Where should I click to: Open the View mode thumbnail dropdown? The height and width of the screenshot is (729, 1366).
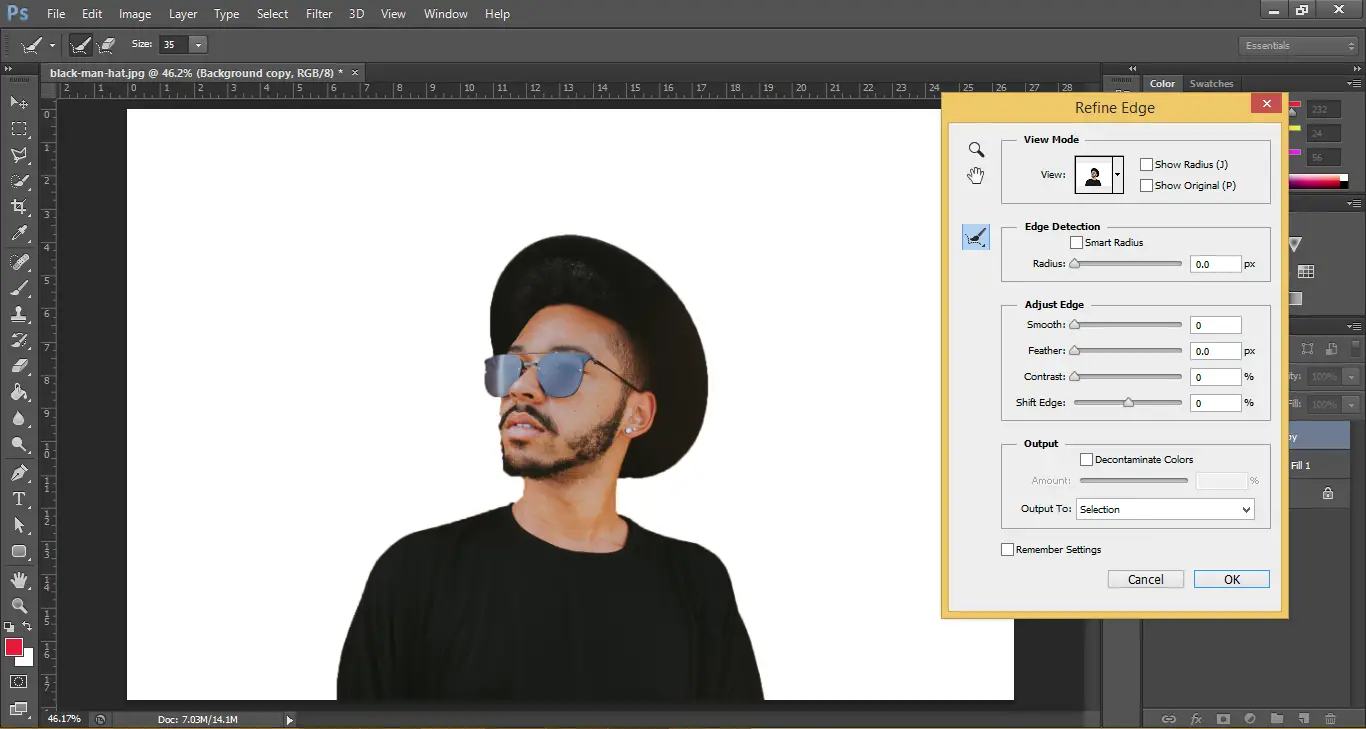(1118, 175)
